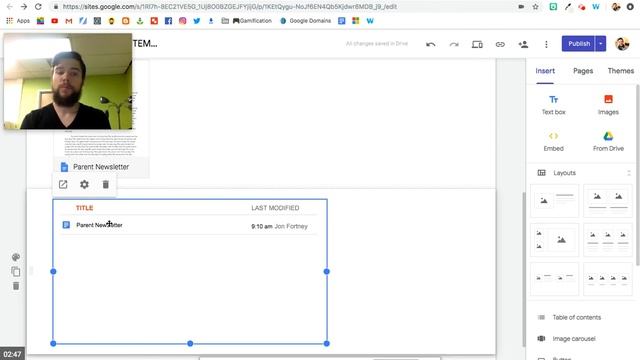Click the Publish button

click(578, 44)
